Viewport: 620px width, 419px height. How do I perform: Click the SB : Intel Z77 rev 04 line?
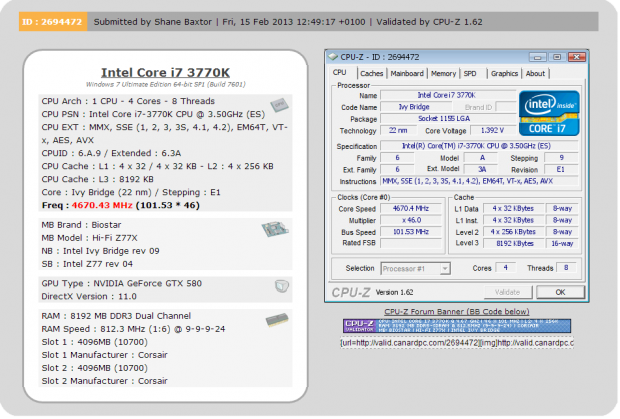(x=87, y=264)
